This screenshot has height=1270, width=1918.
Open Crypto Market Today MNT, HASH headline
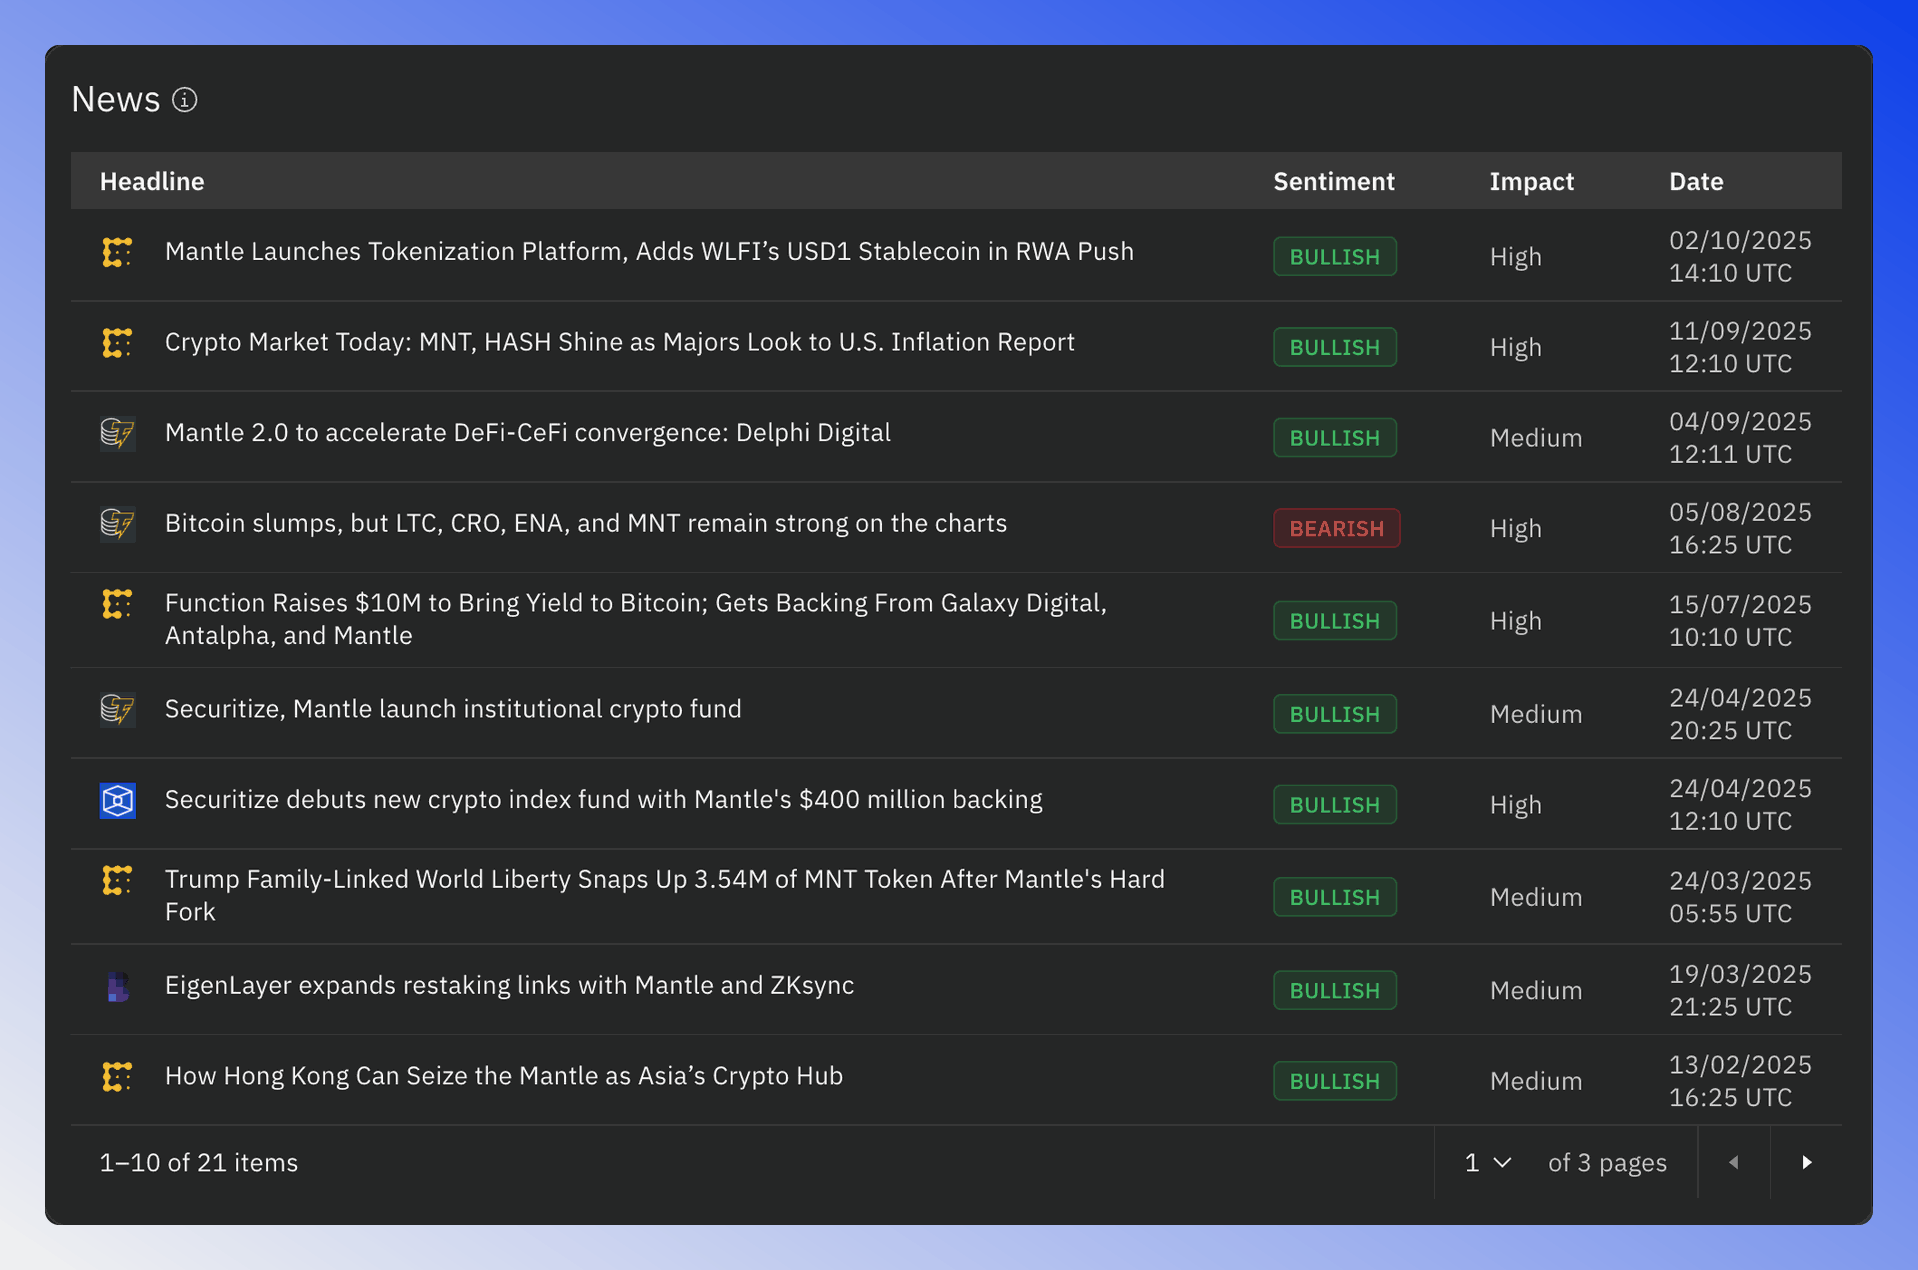[x=620, y=342]
